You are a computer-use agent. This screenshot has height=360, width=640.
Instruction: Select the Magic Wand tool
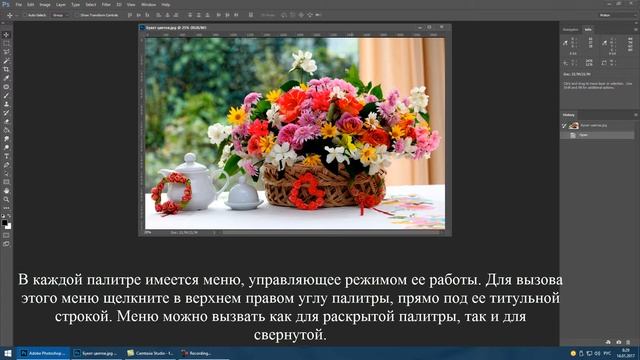click(x=6, y=61)
